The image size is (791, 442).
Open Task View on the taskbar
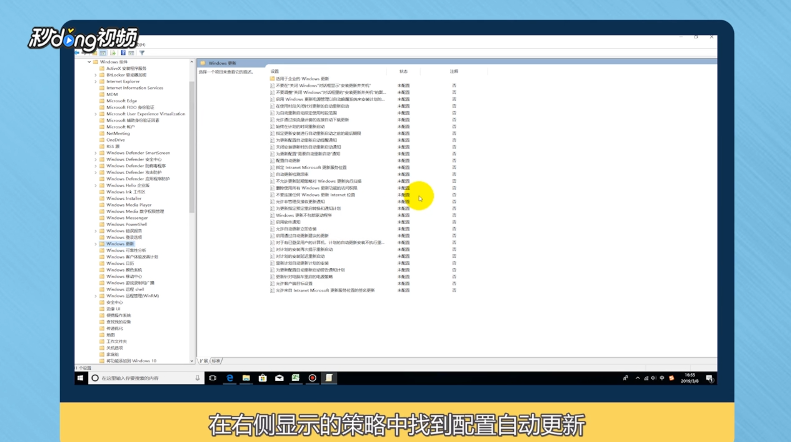[213, 378]
